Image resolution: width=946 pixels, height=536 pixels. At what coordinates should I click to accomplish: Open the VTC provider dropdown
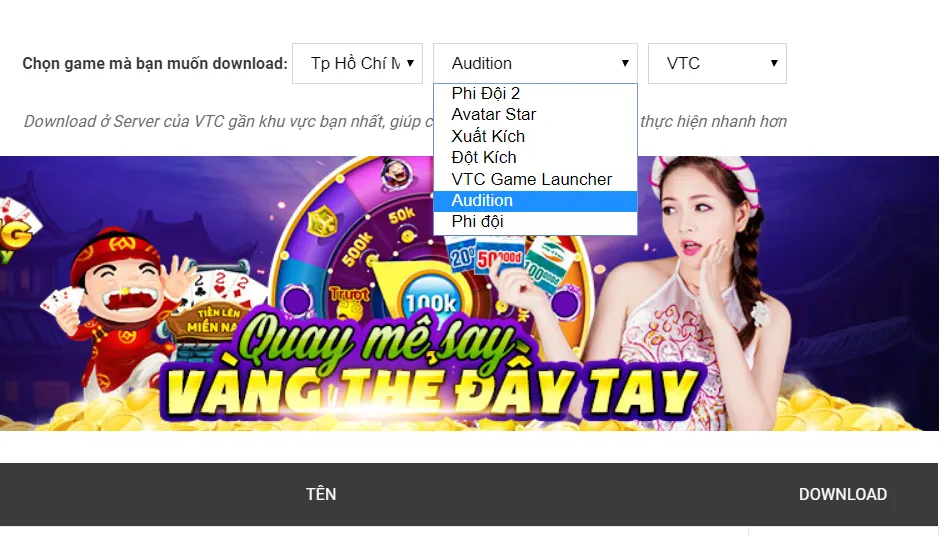(x=717, y=63)
